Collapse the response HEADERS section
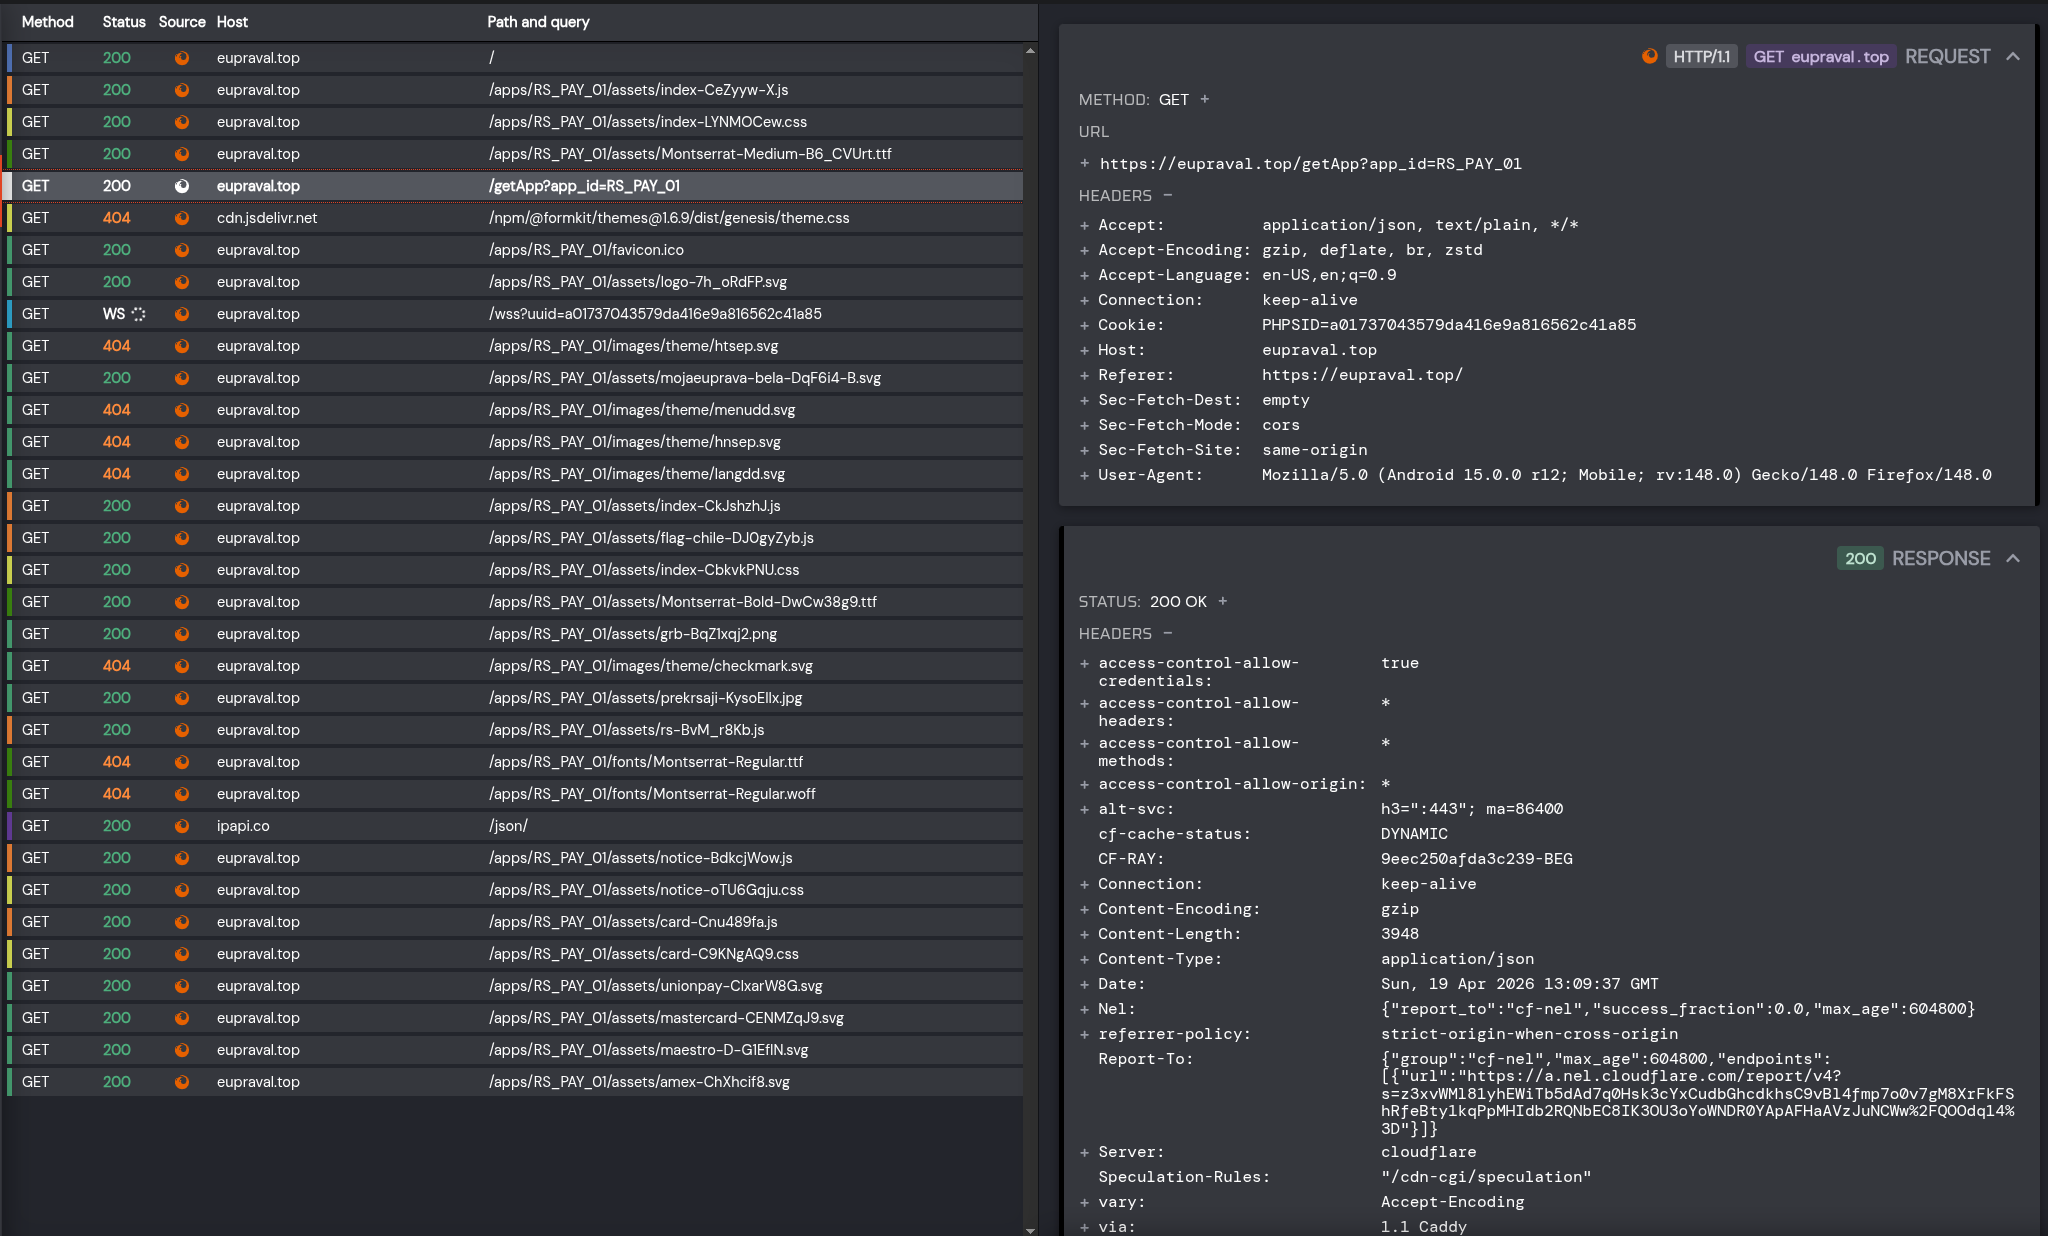This screenshot has width=2048, height=1236. click(x=1168, y=633)
